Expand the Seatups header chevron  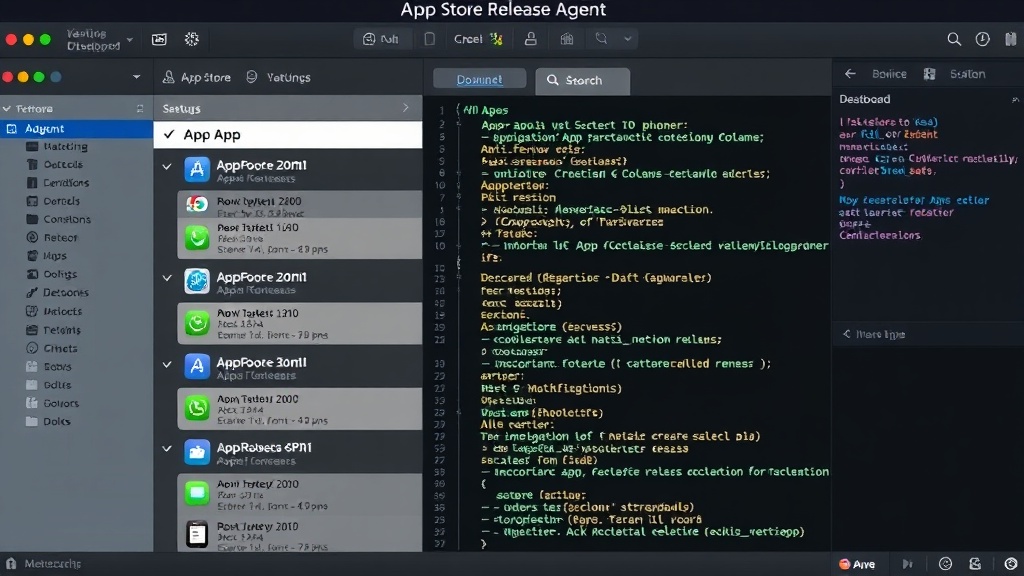(406, 108)
